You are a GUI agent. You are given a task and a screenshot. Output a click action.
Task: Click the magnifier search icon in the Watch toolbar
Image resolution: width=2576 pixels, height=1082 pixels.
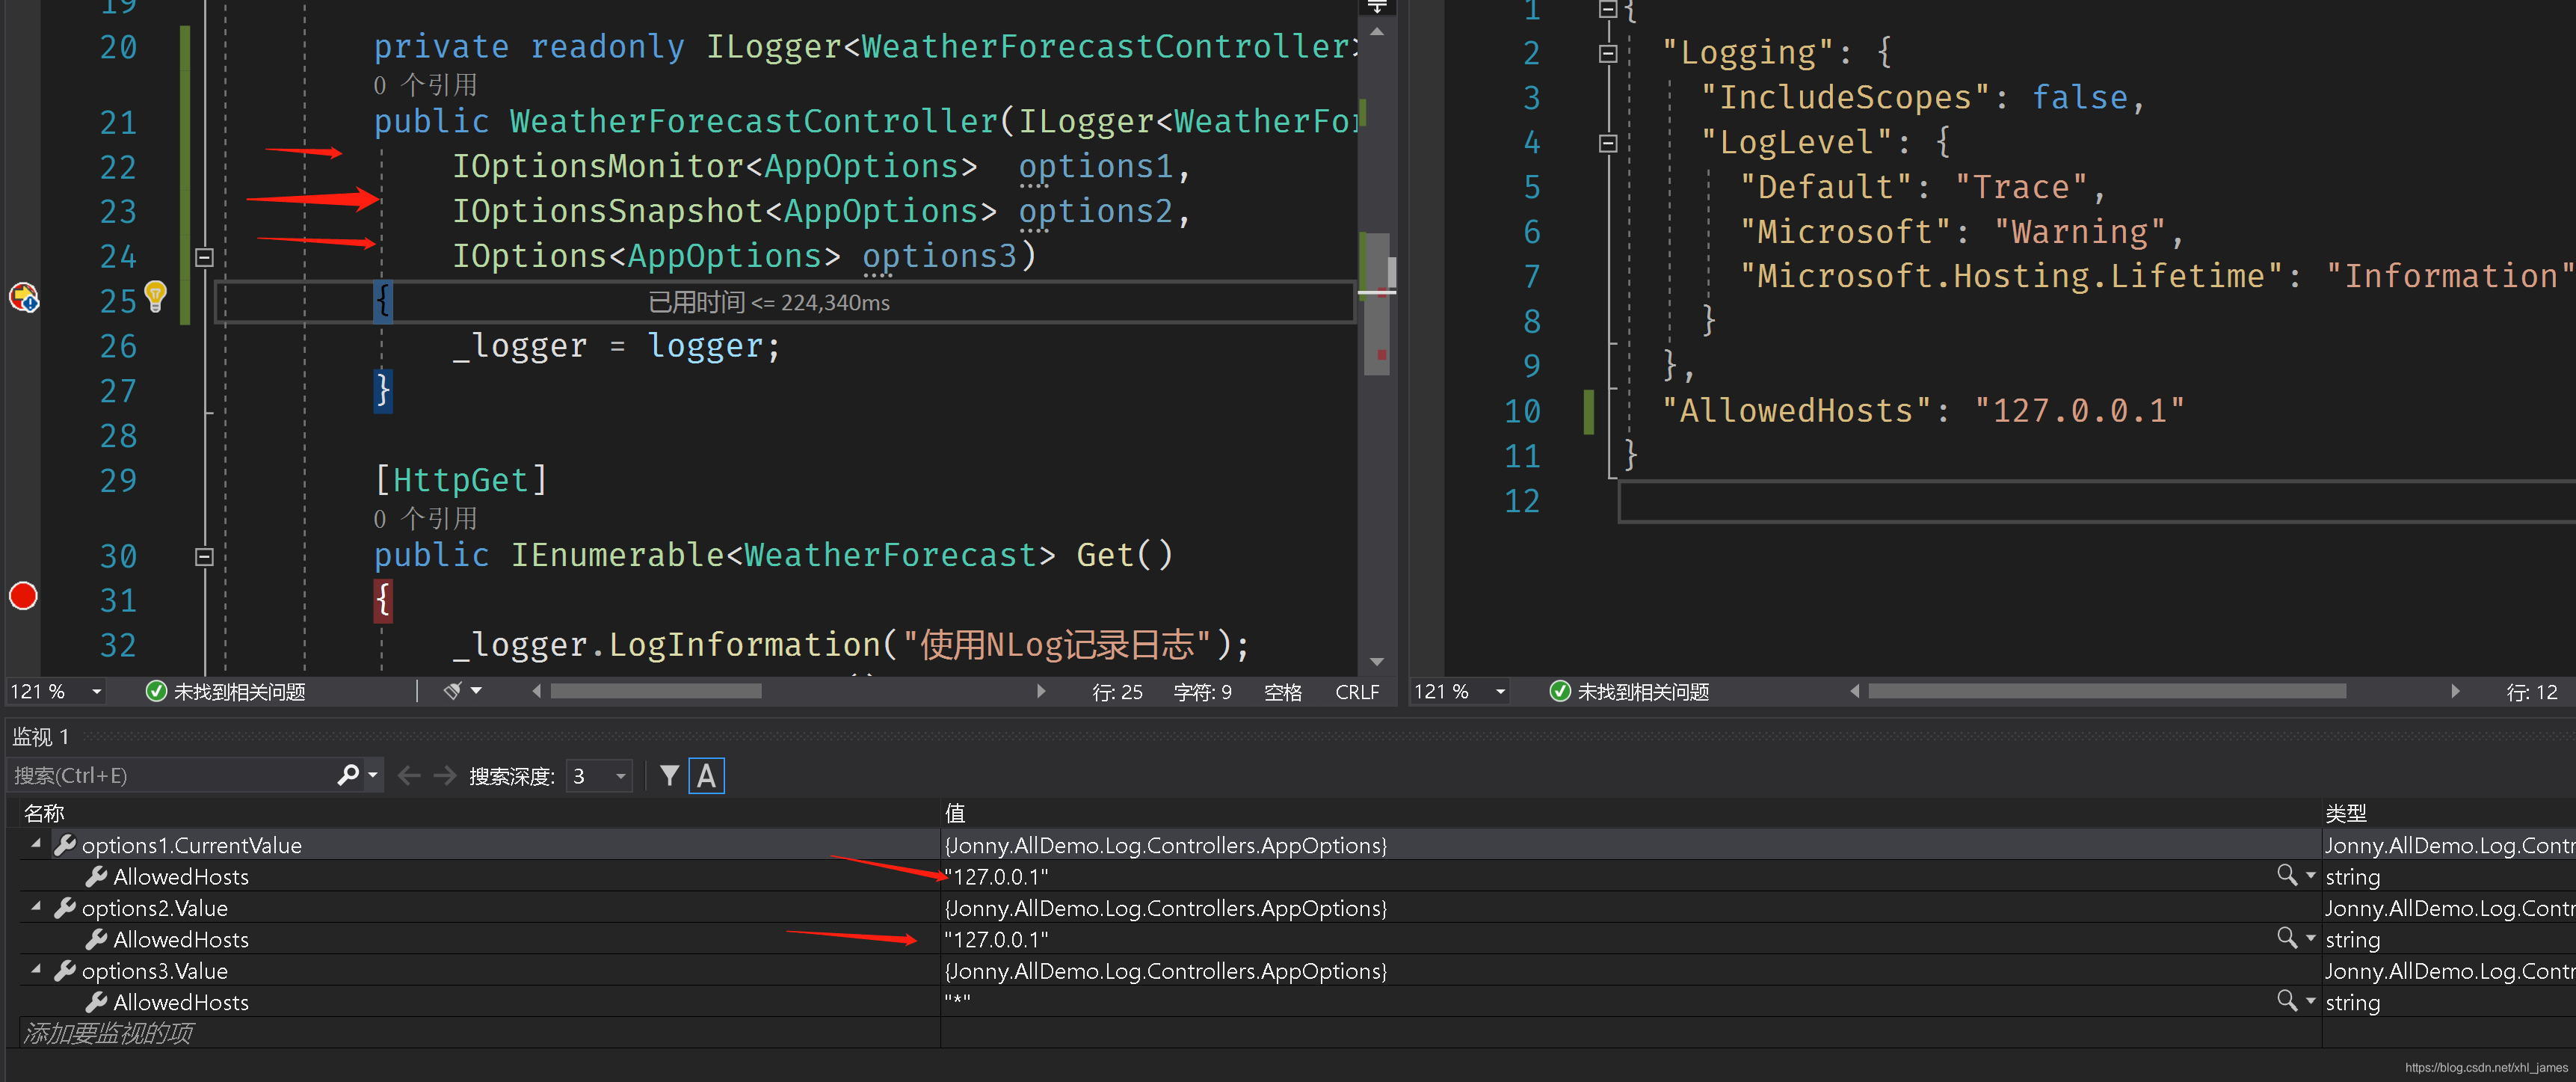click(x=347, y=775)
